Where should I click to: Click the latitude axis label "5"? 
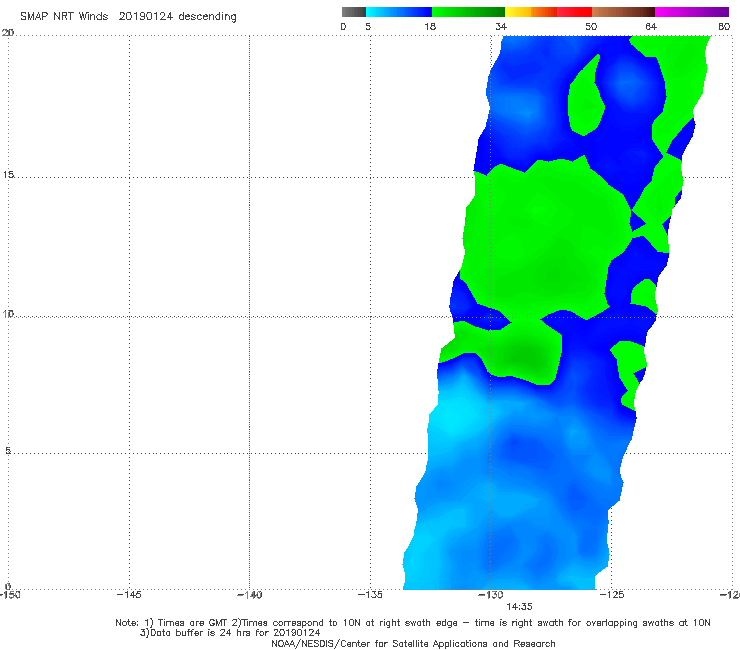click(x=8, y=450)
